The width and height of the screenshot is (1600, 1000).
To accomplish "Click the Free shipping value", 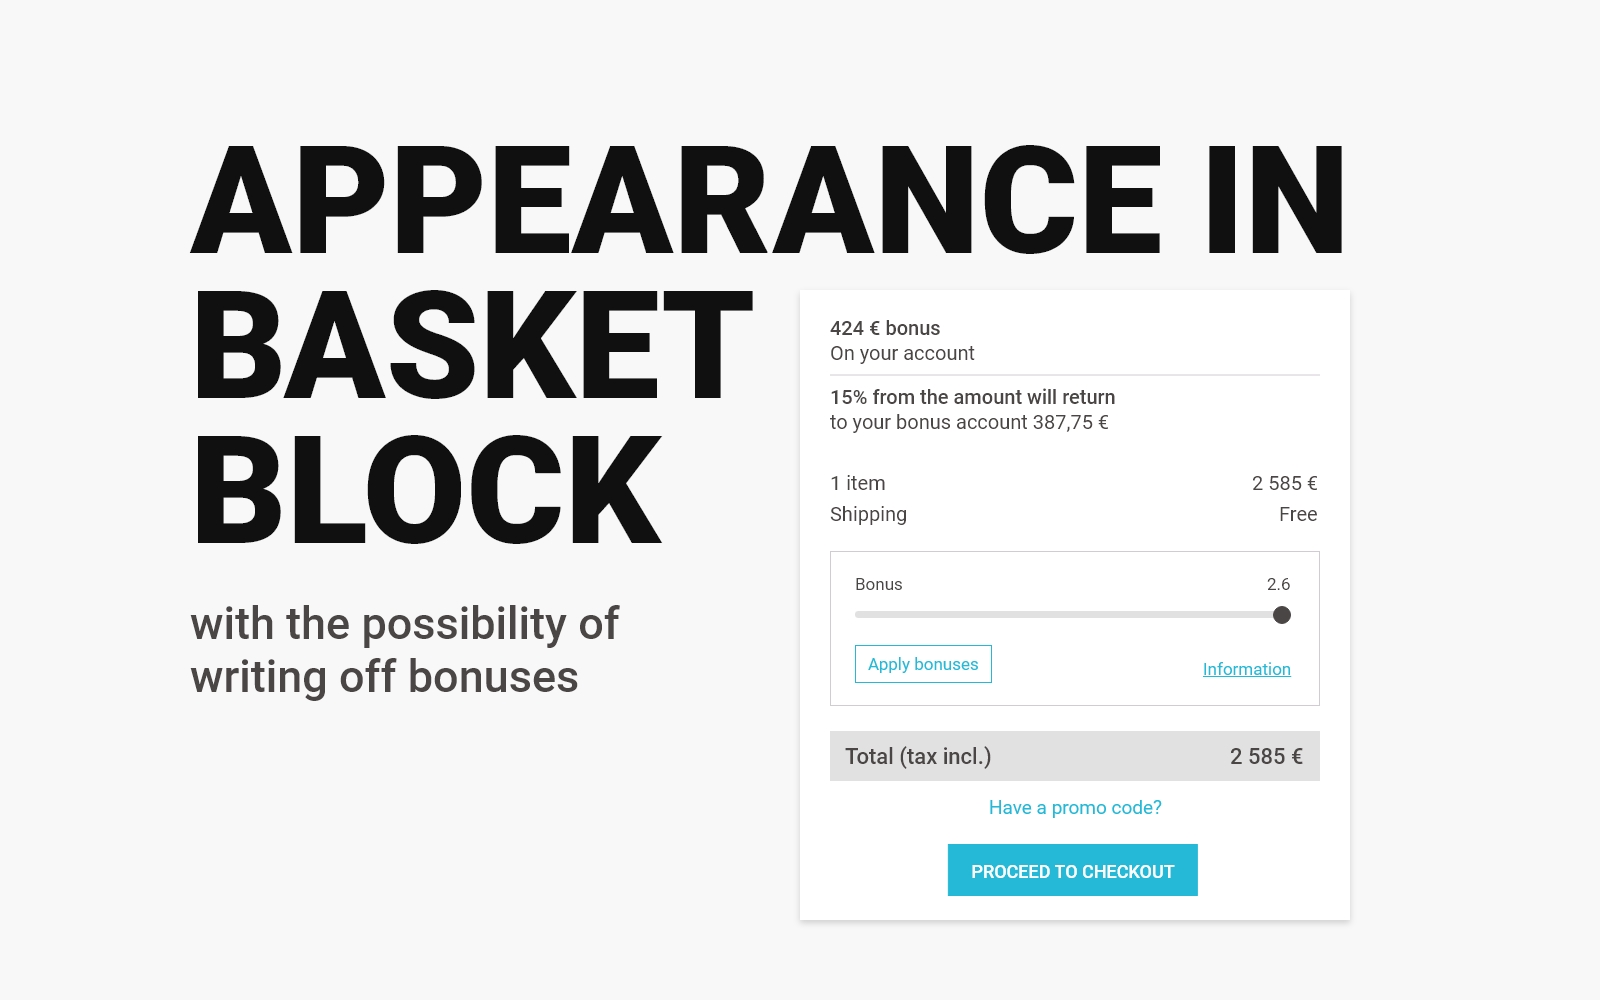I will click(x=1298, y=514).
